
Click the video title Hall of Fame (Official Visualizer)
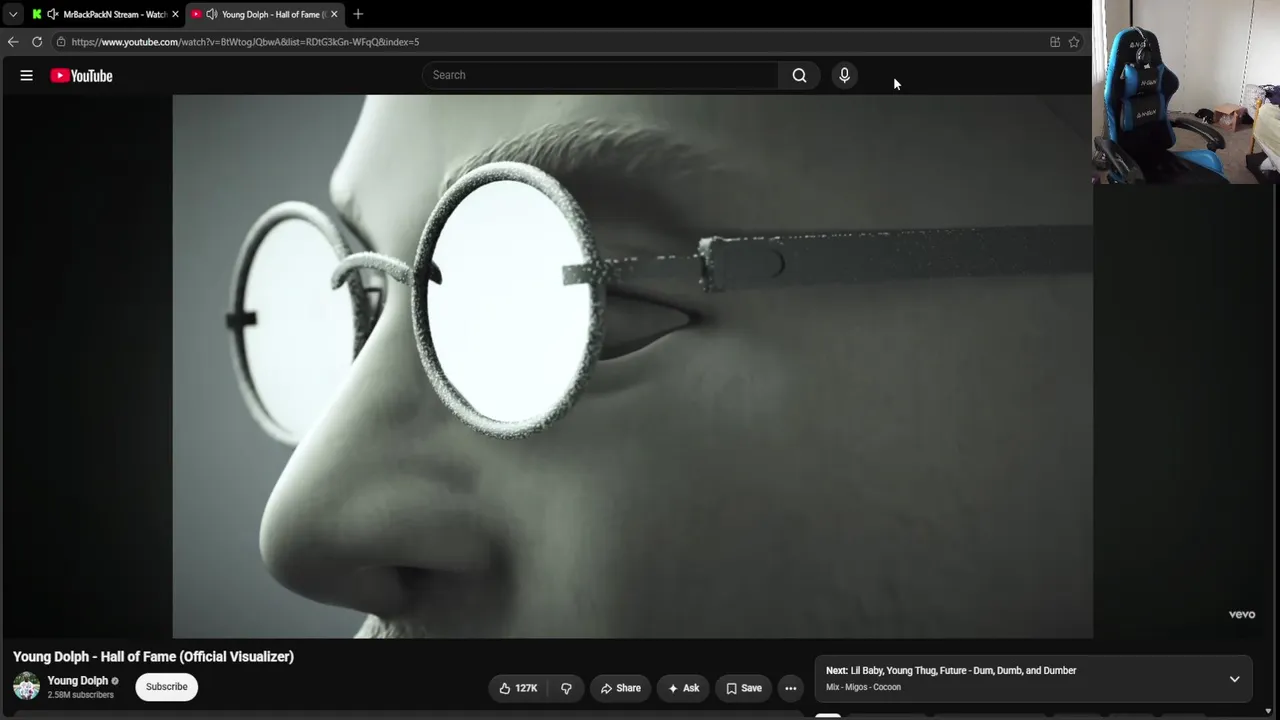(154, 657)
